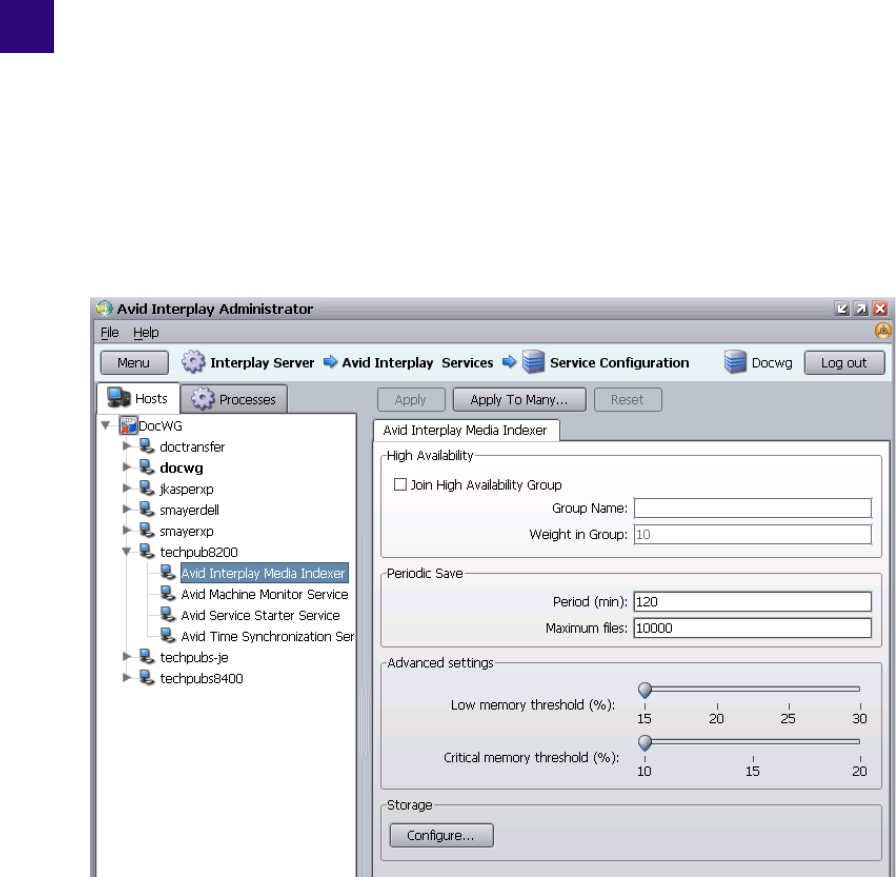The width and height of the screenshot is (896, 877).
Task: Open the File menu
Action: click(x=110, y=332)
